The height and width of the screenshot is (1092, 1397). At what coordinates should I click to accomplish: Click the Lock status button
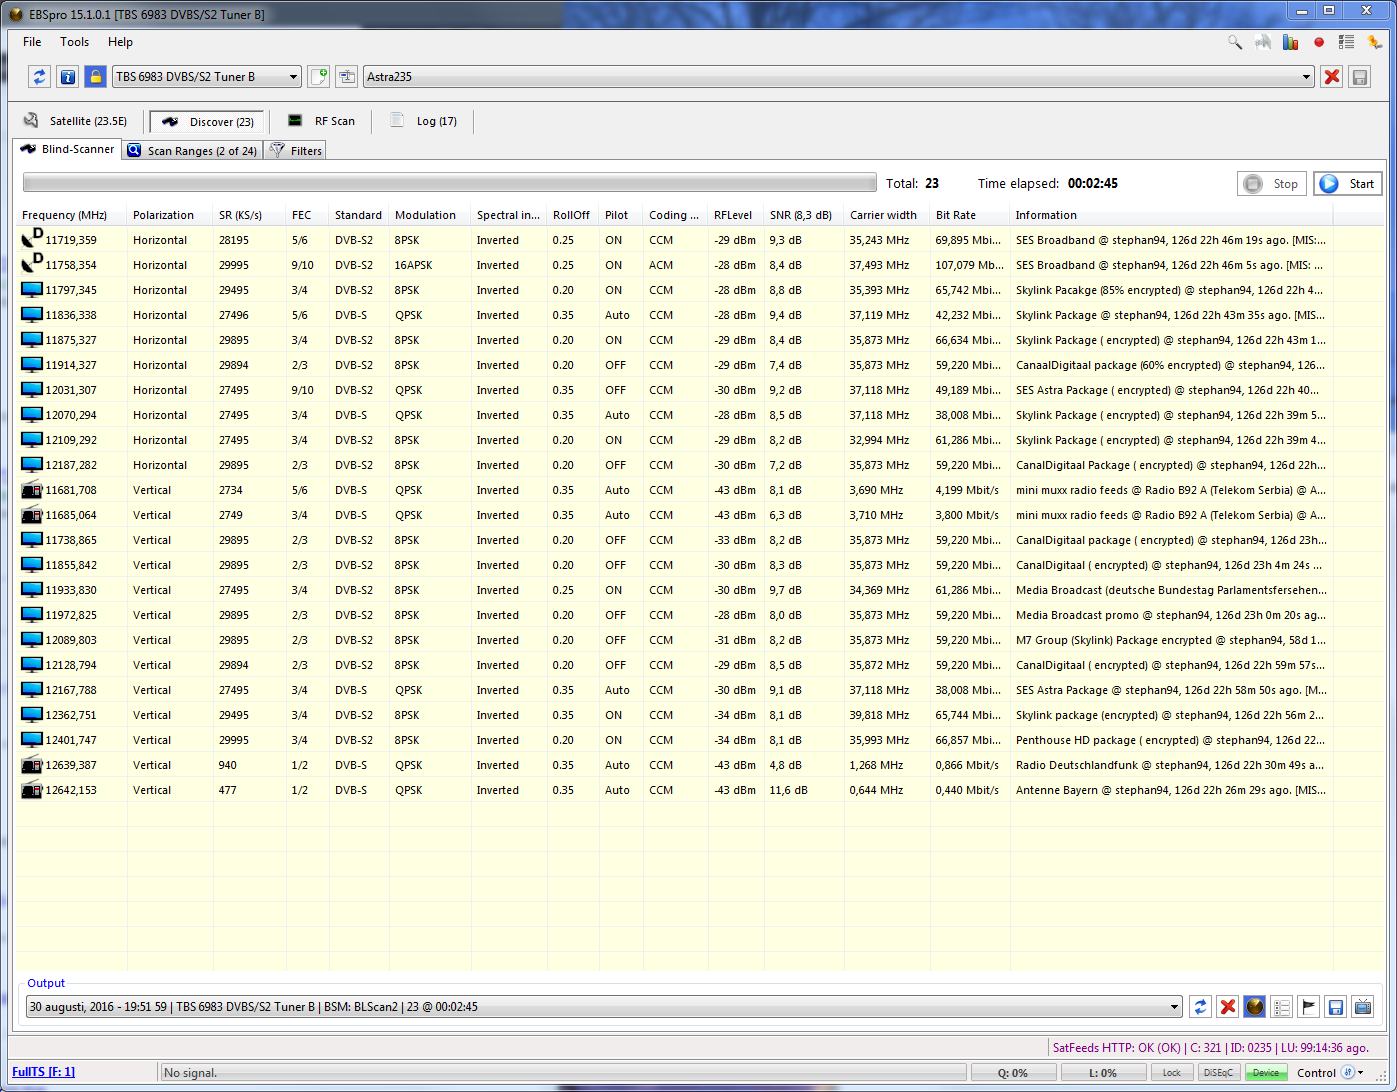1171,1073
